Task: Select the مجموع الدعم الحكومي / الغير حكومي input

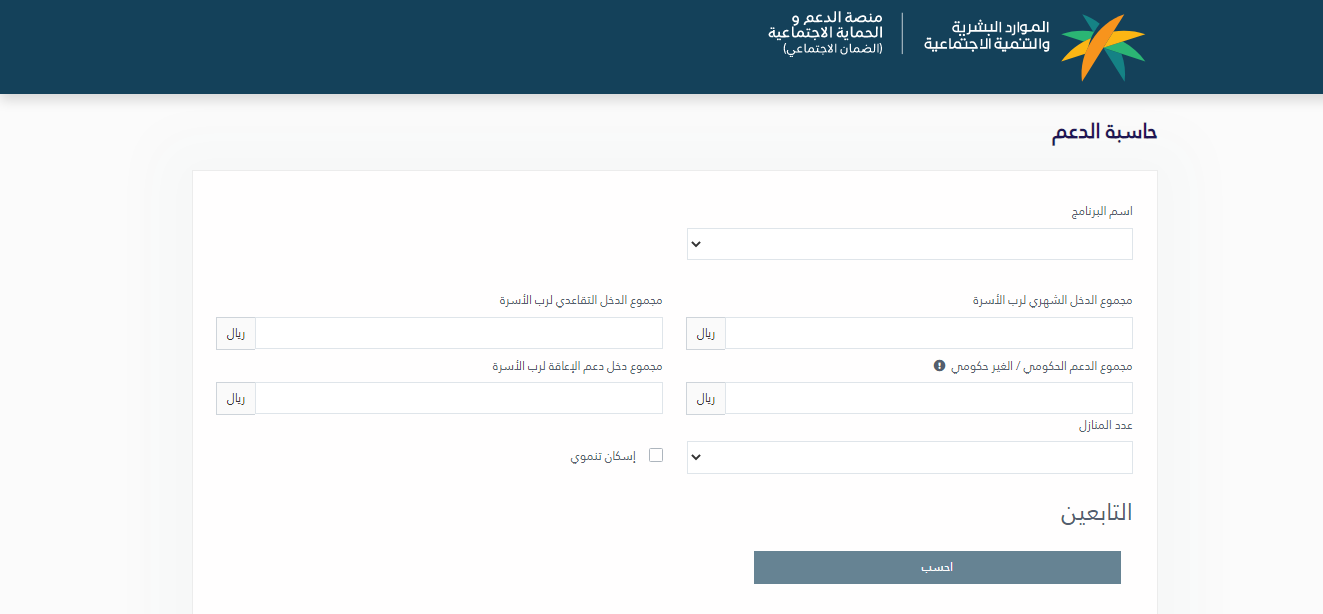Action: coord(928,398)
